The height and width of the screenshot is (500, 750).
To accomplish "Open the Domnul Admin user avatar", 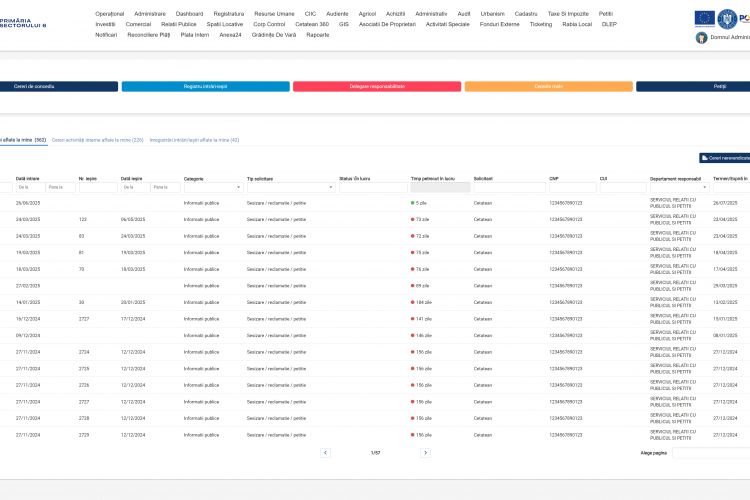I will tap(701, 37).
